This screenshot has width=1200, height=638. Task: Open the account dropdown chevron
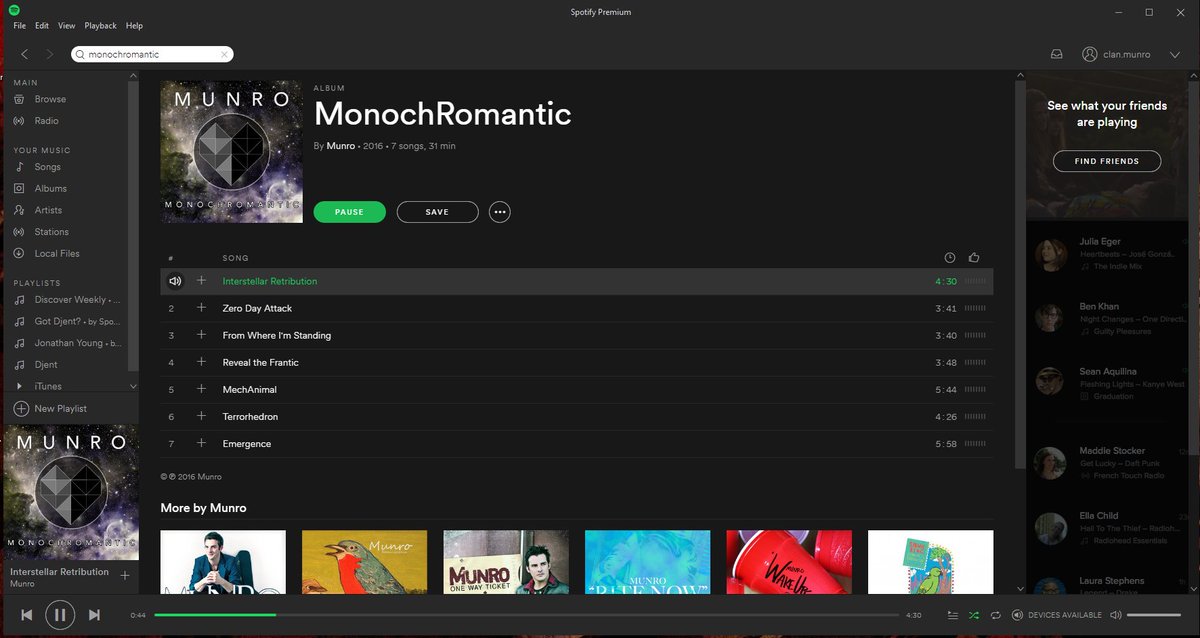1175,55
